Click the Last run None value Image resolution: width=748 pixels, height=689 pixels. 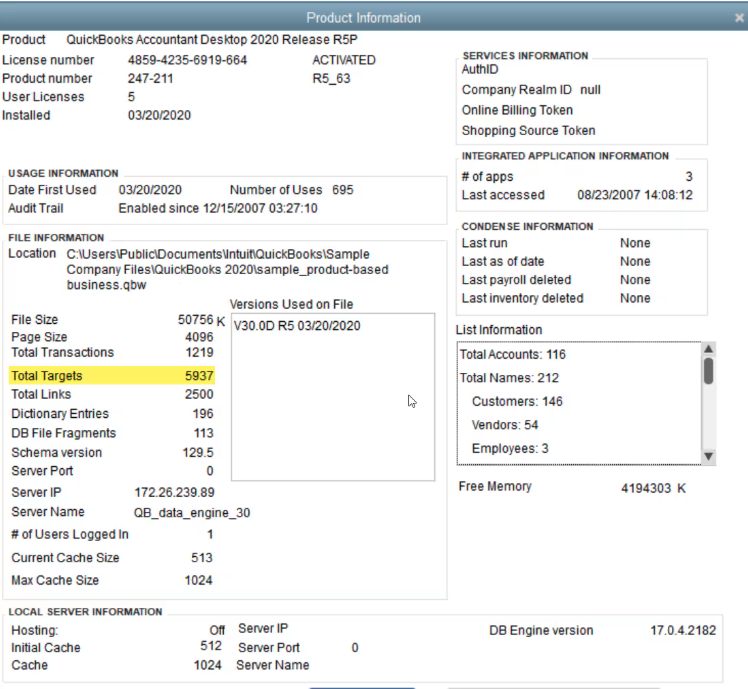click(x=635, y=243)
